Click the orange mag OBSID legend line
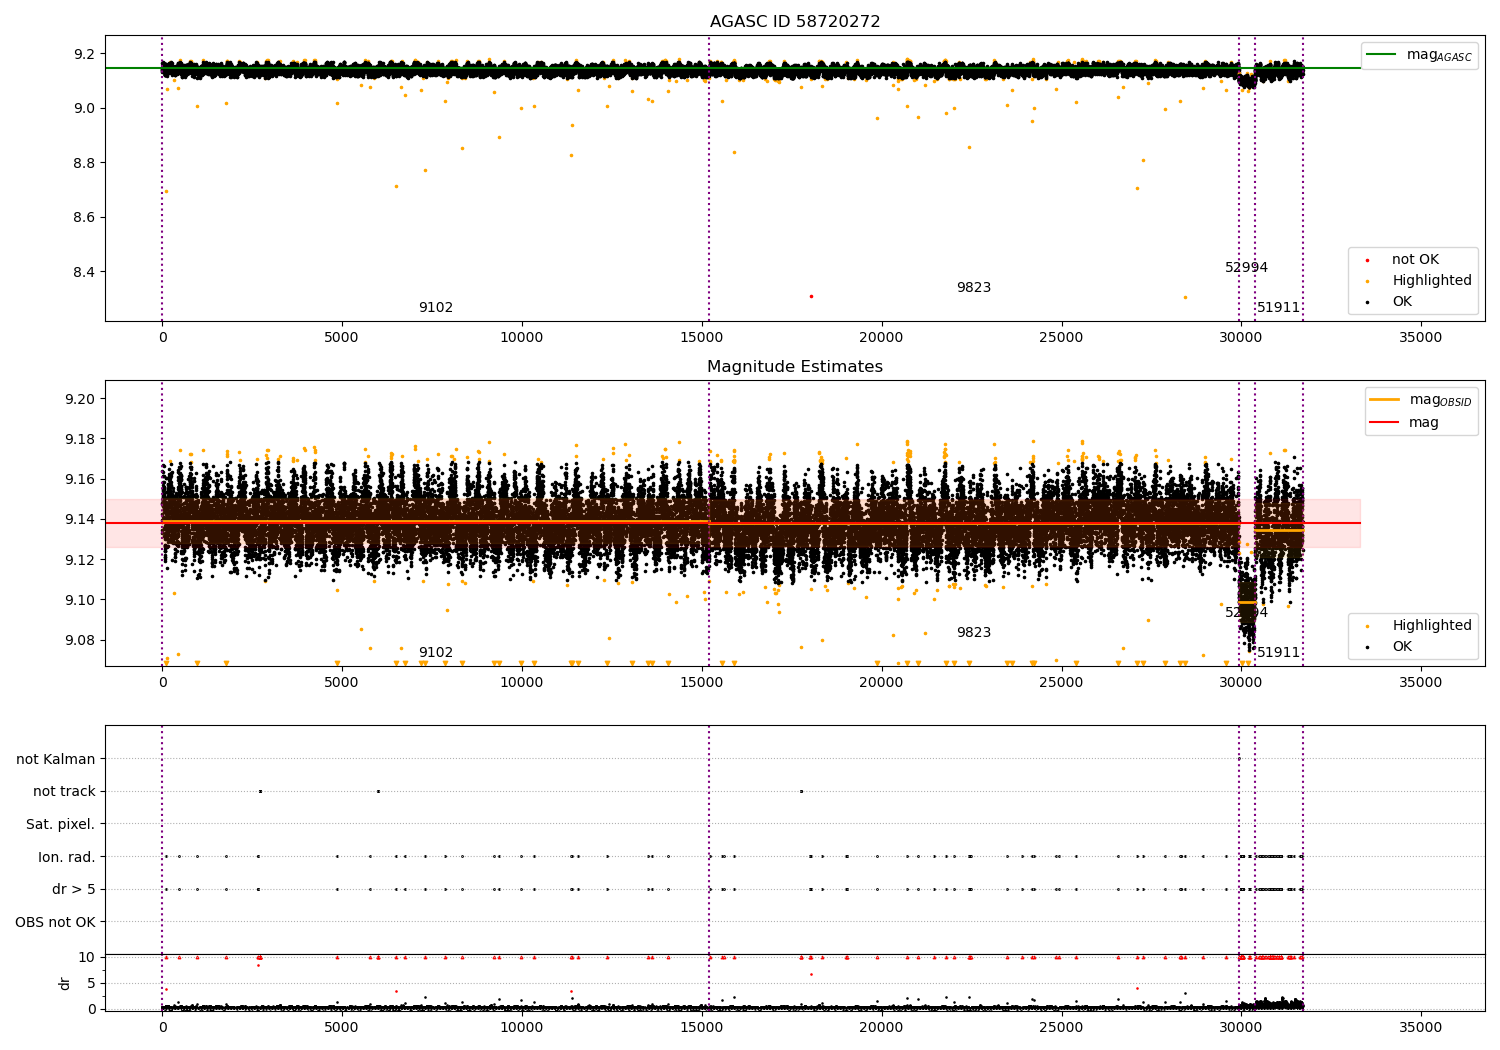 1385,400
